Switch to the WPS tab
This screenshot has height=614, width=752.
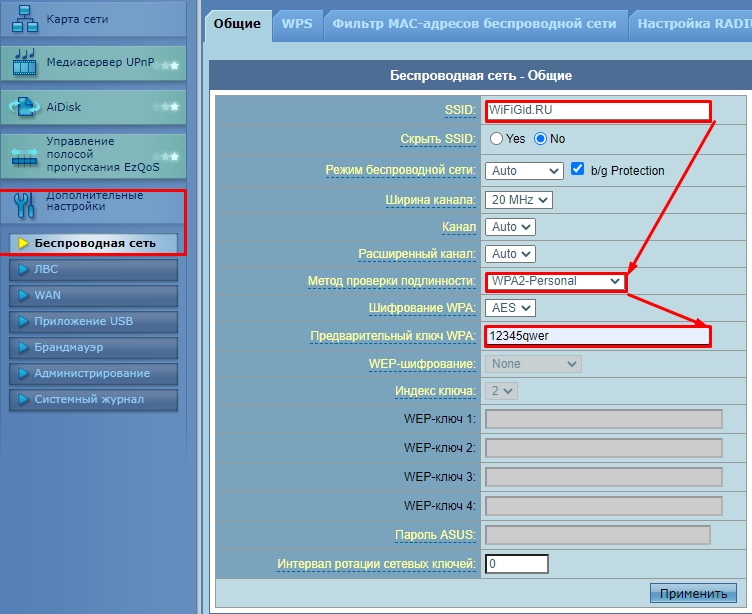coord(297,24)
